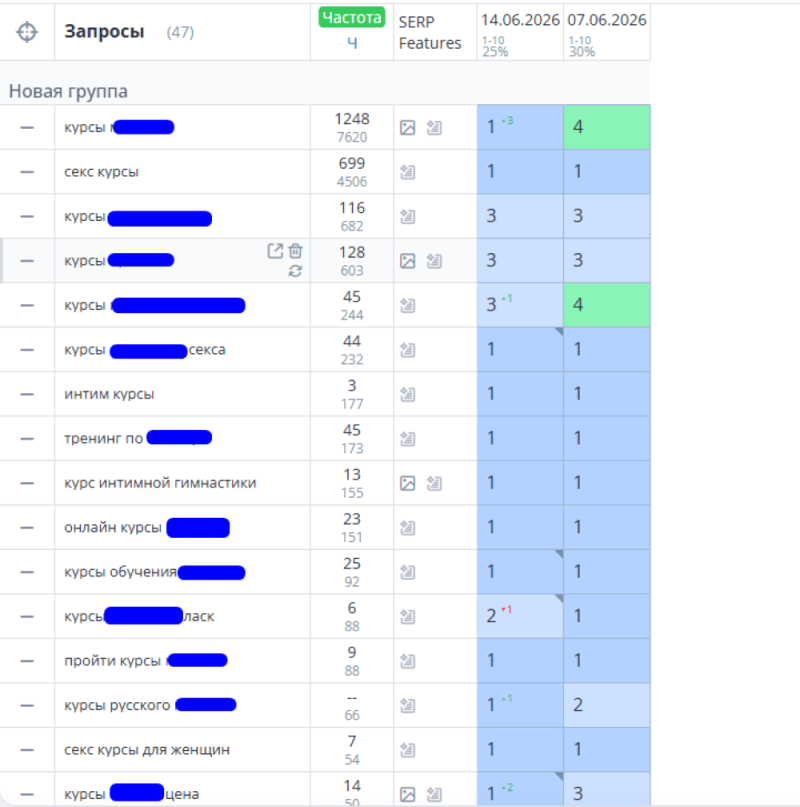This screenshot has width=800, height=807.
Task: Click the "25%" top-10 share under 14.06.2026
Action: (x=495, y=51)
